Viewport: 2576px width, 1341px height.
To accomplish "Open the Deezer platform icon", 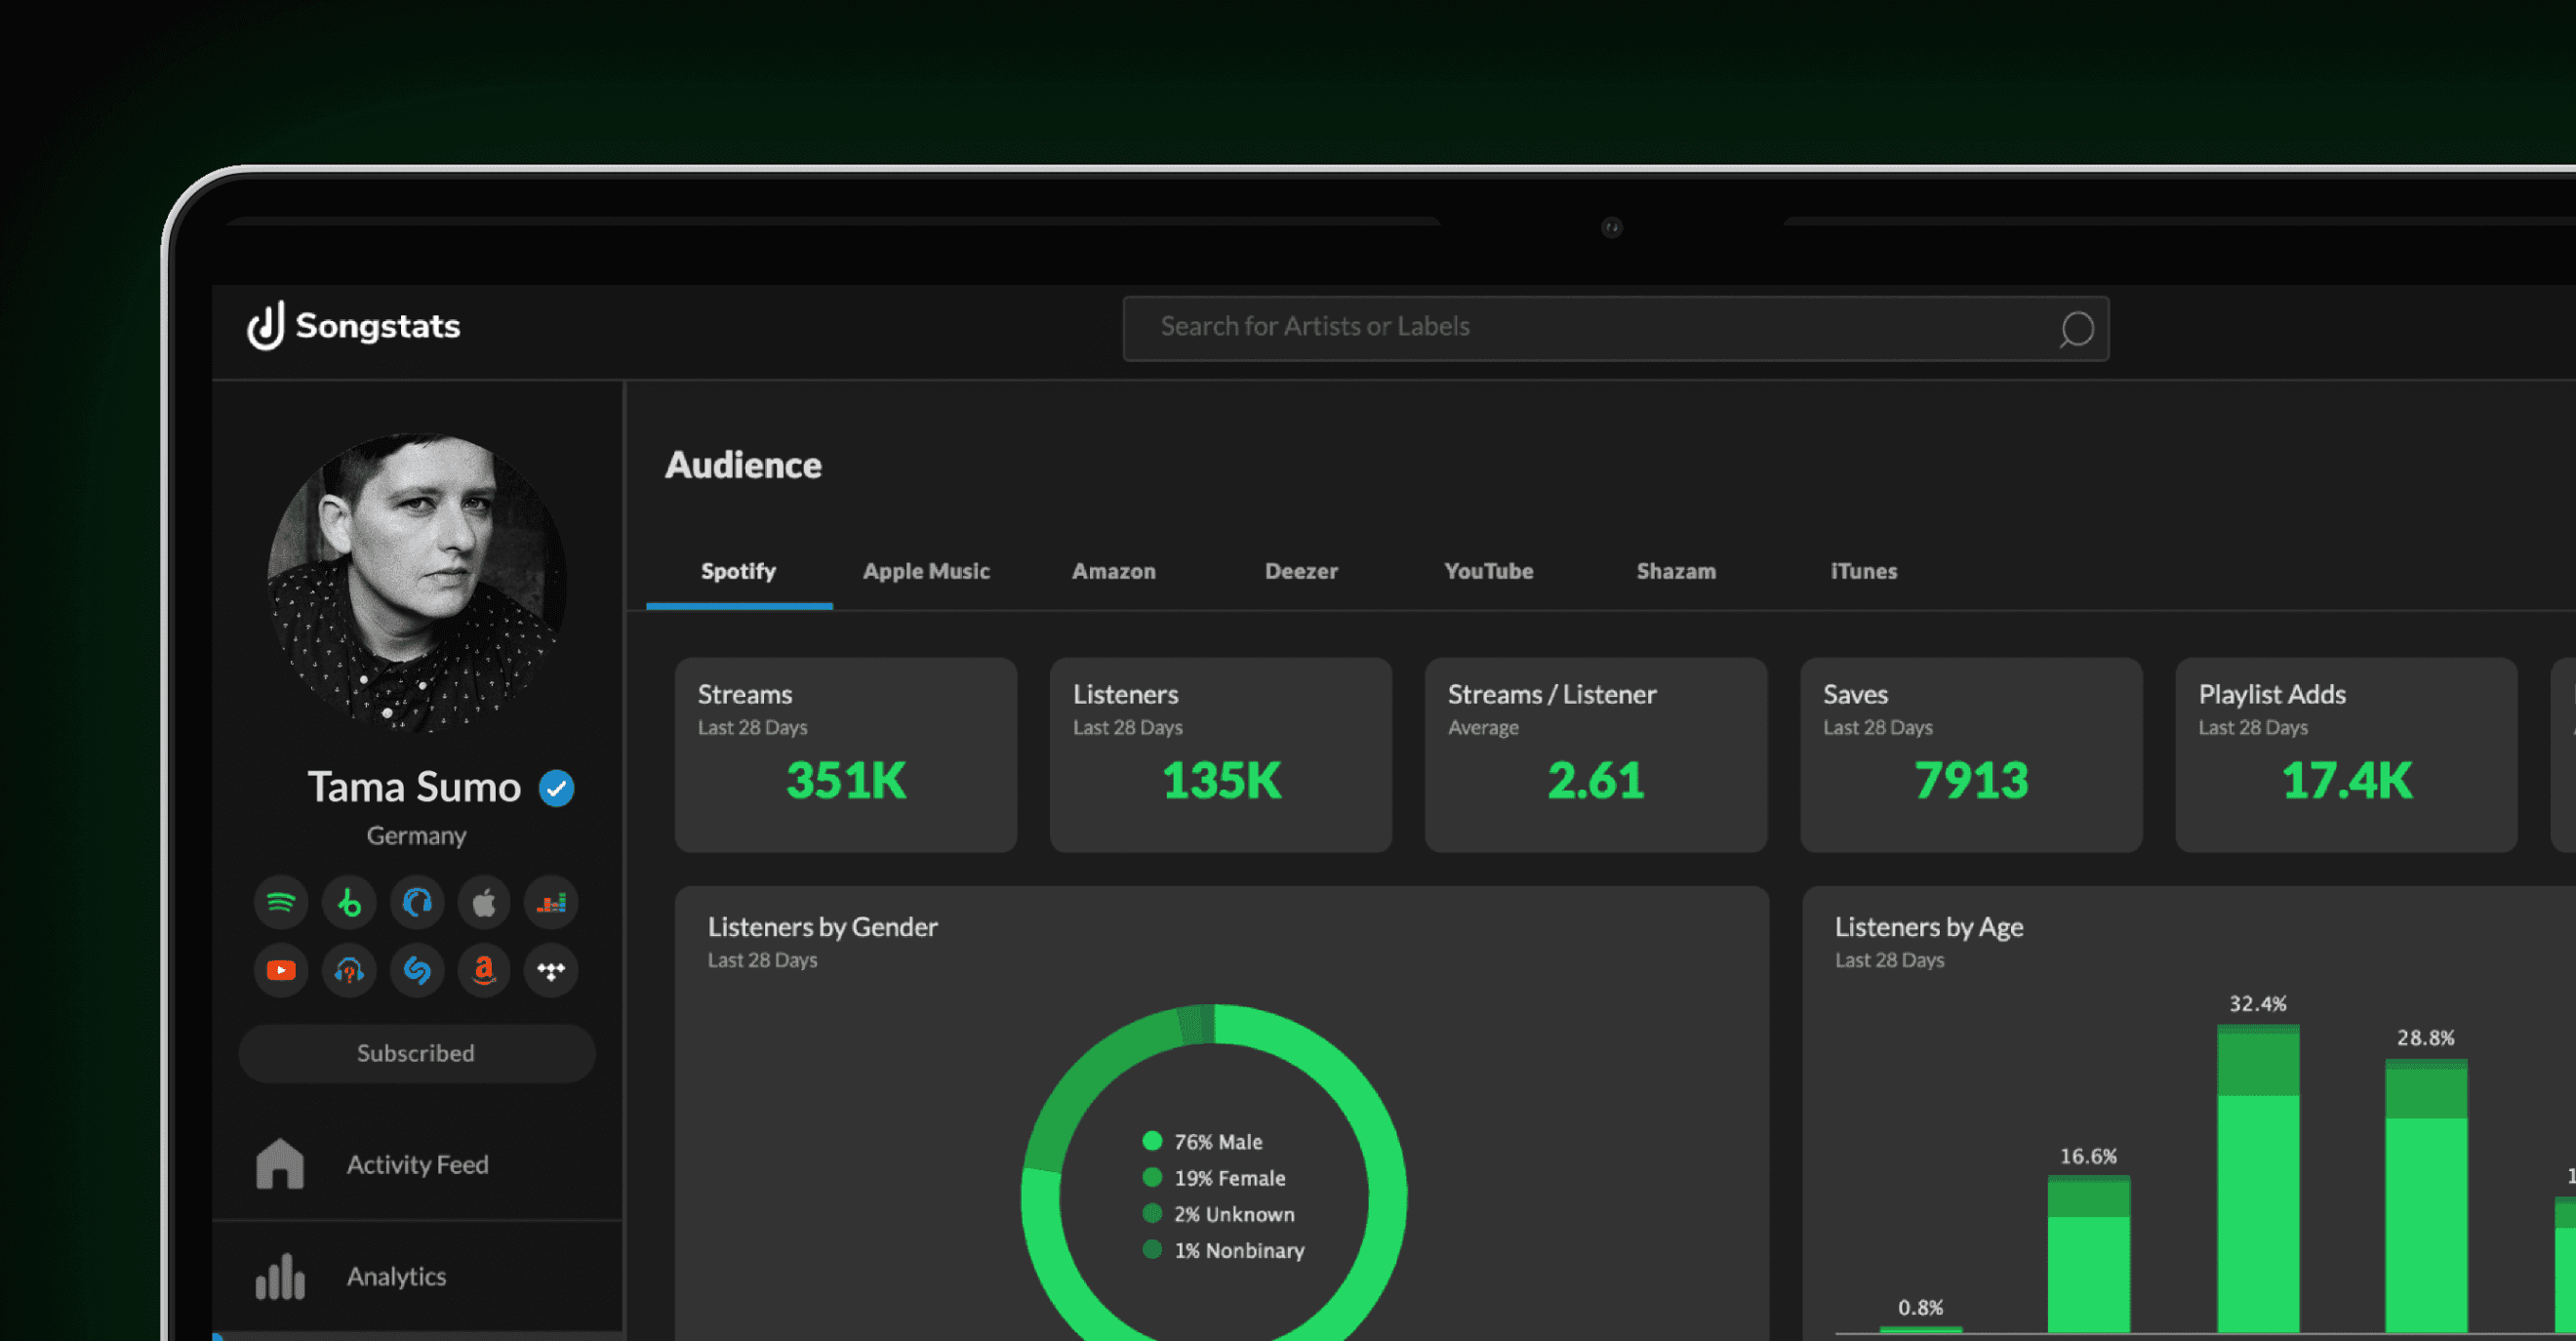I will point(551,903).
